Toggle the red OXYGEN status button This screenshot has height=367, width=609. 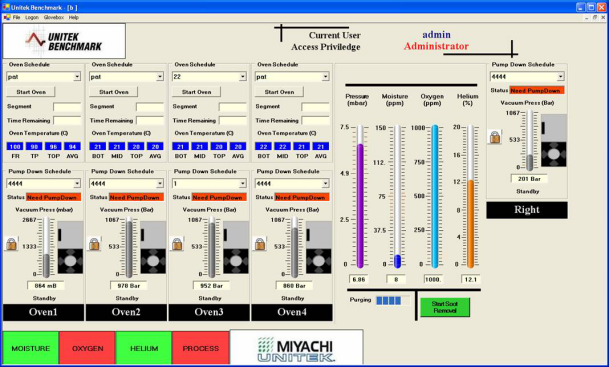[87, 348]
